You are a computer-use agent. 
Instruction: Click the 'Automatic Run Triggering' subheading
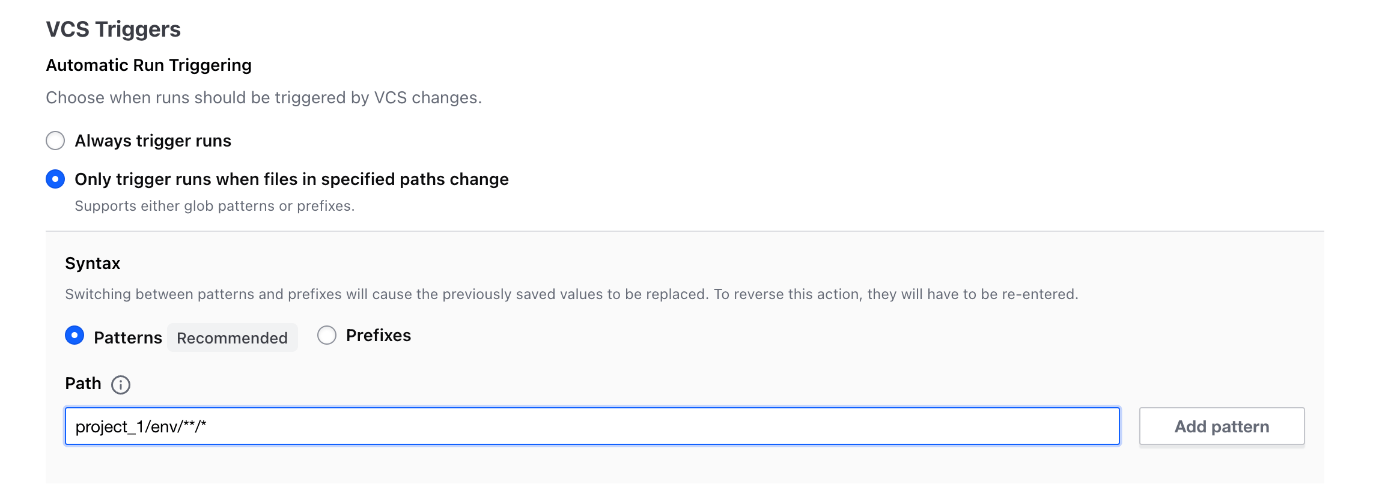(149, 66)
